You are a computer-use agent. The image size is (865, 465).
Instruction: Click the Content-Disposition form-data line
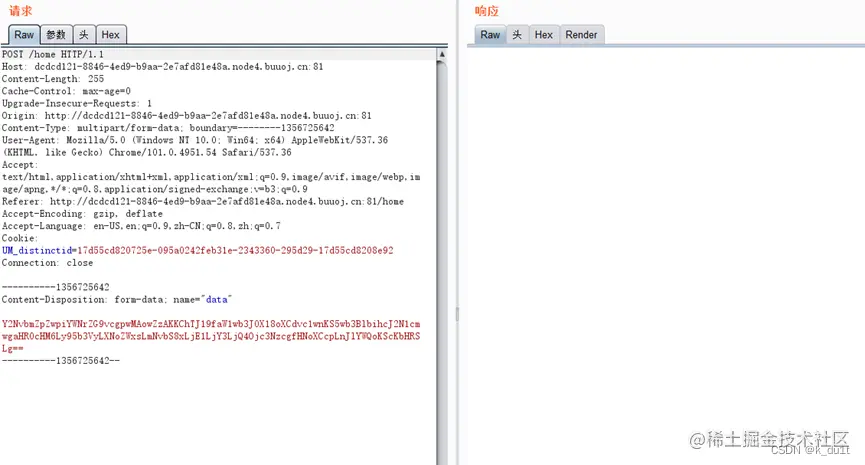pos(117,300)
